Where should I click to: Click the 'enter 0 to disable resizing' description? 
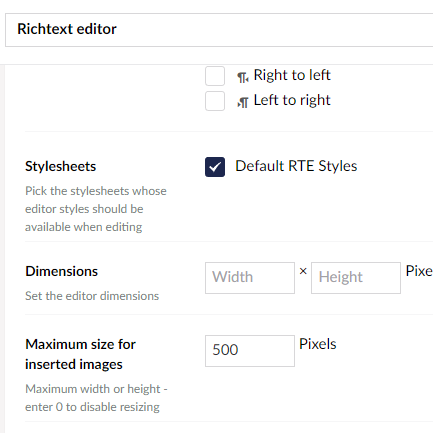tap(92, 407)
